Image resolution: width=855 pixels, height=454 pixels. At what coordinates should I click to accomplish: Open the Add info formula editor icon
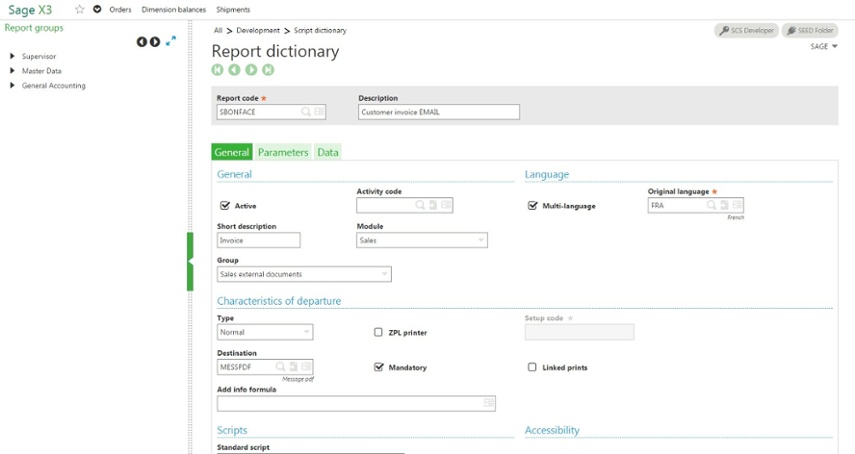pos(488,403)
